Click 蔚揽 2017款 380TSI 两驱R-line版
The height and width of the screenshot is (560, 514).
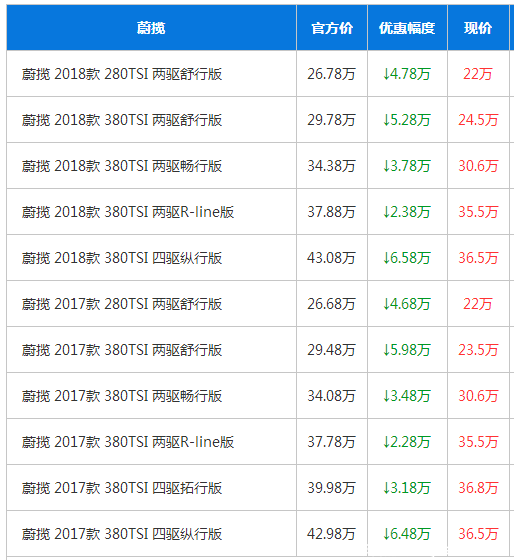coord(128,442)
